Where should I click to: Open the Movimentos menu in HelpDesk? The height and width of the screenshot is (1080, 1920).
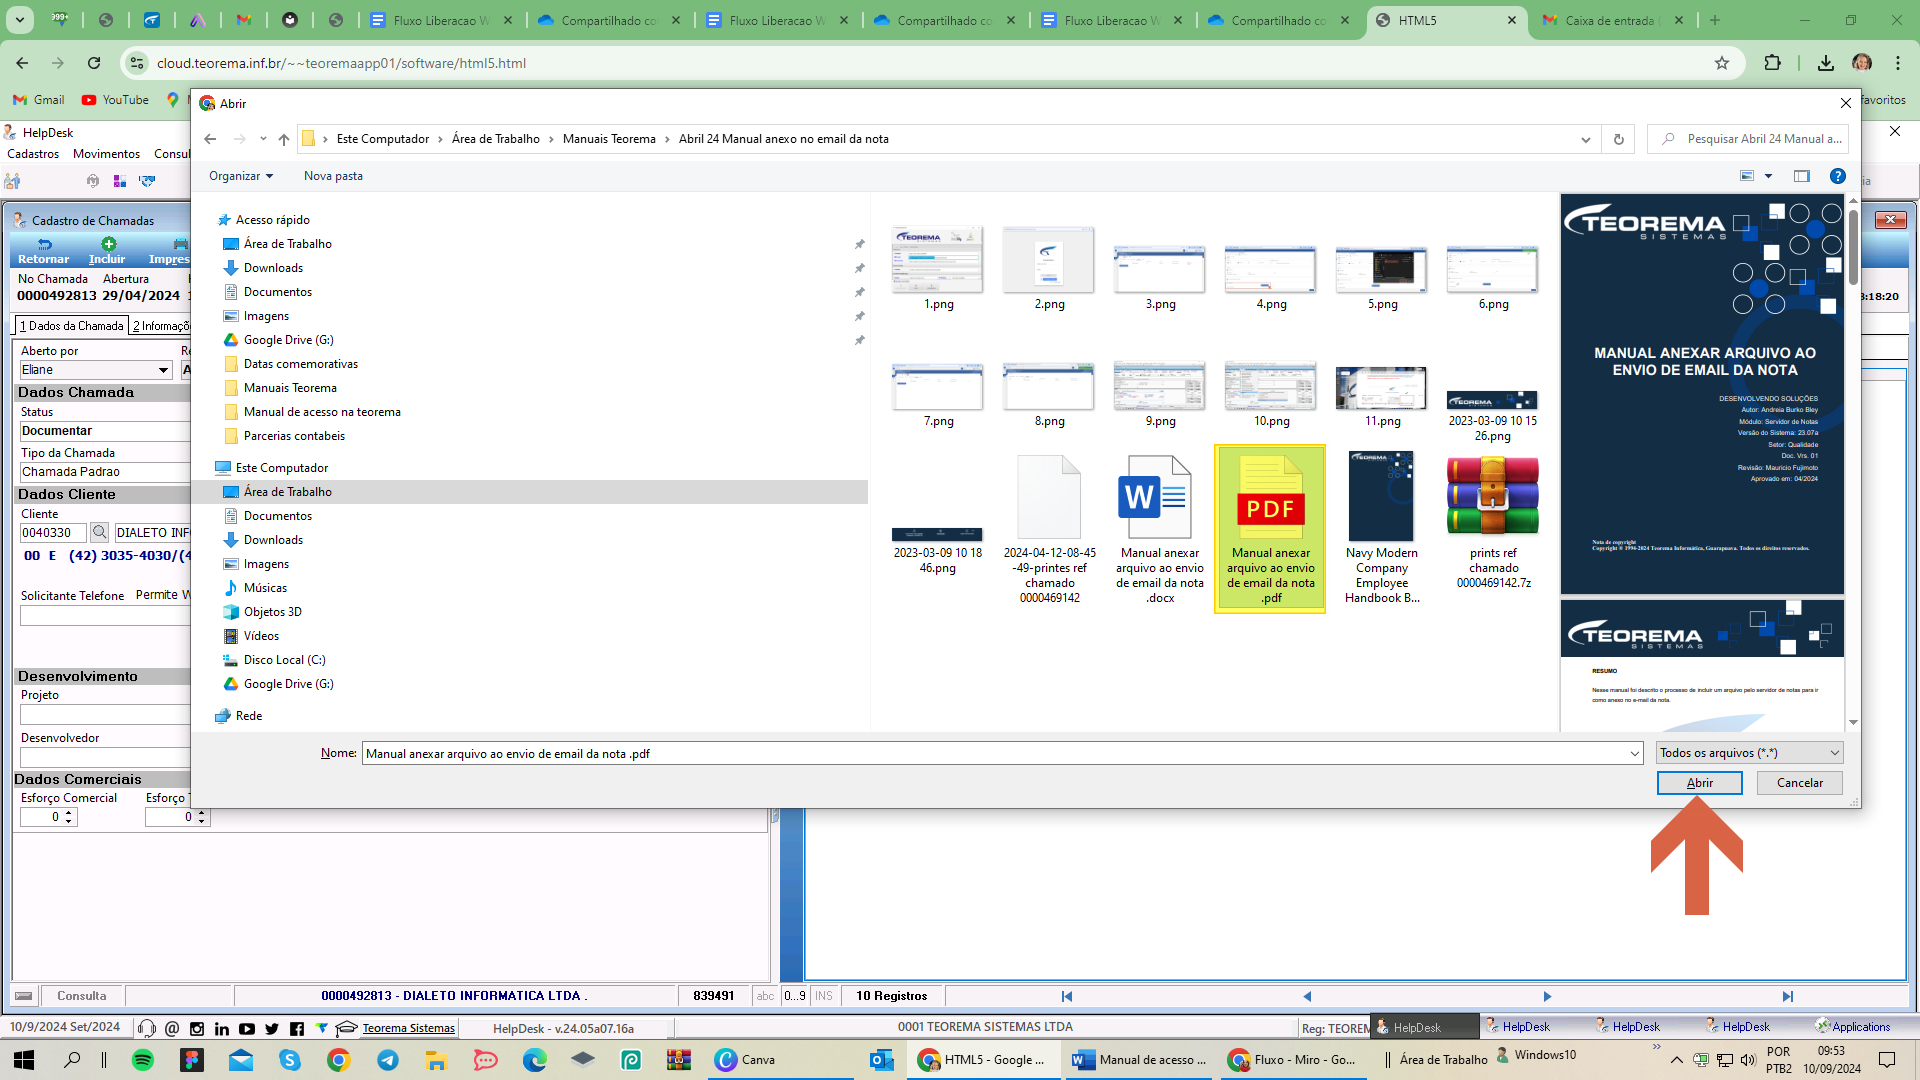[x=106, y=154]
